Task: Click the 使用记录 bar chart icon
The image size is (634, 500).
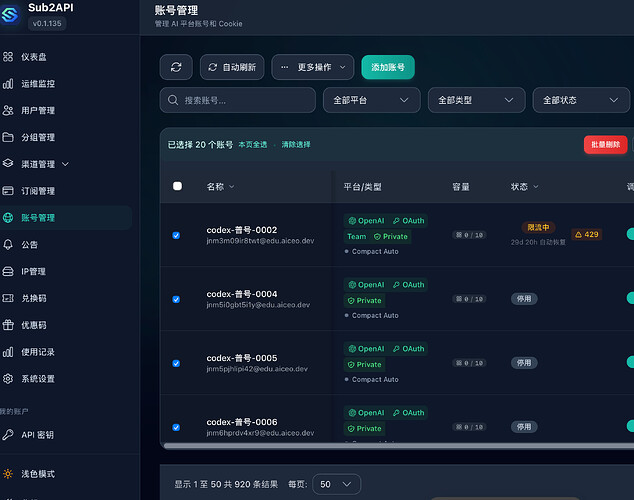Action: click(8, 352)
